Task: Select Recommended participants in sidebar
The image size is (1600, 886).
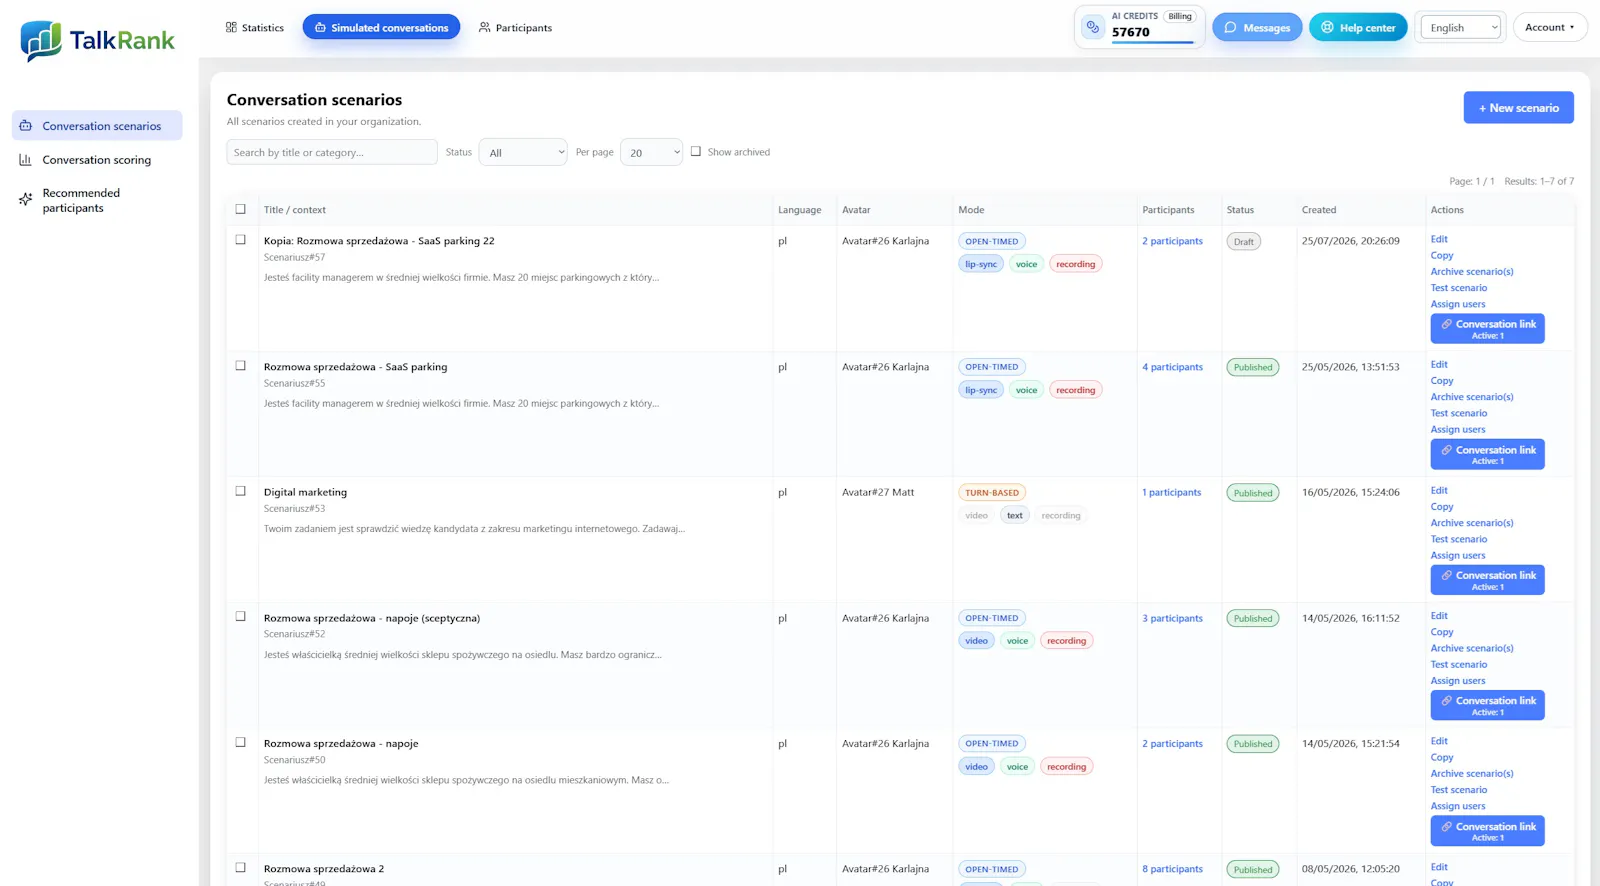Action: [x=97, y=200]
